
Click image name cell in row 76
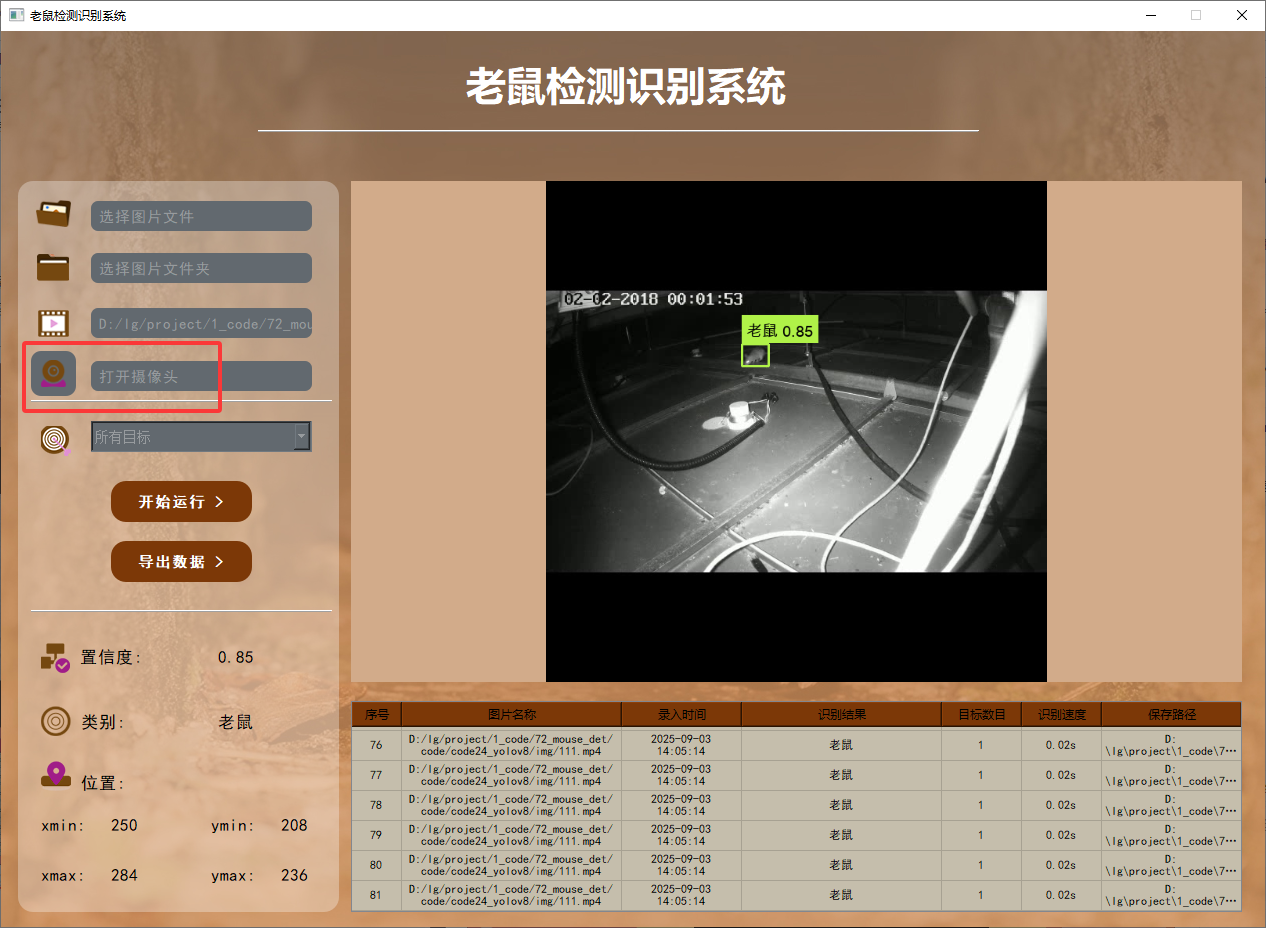(x=511, y=745)
